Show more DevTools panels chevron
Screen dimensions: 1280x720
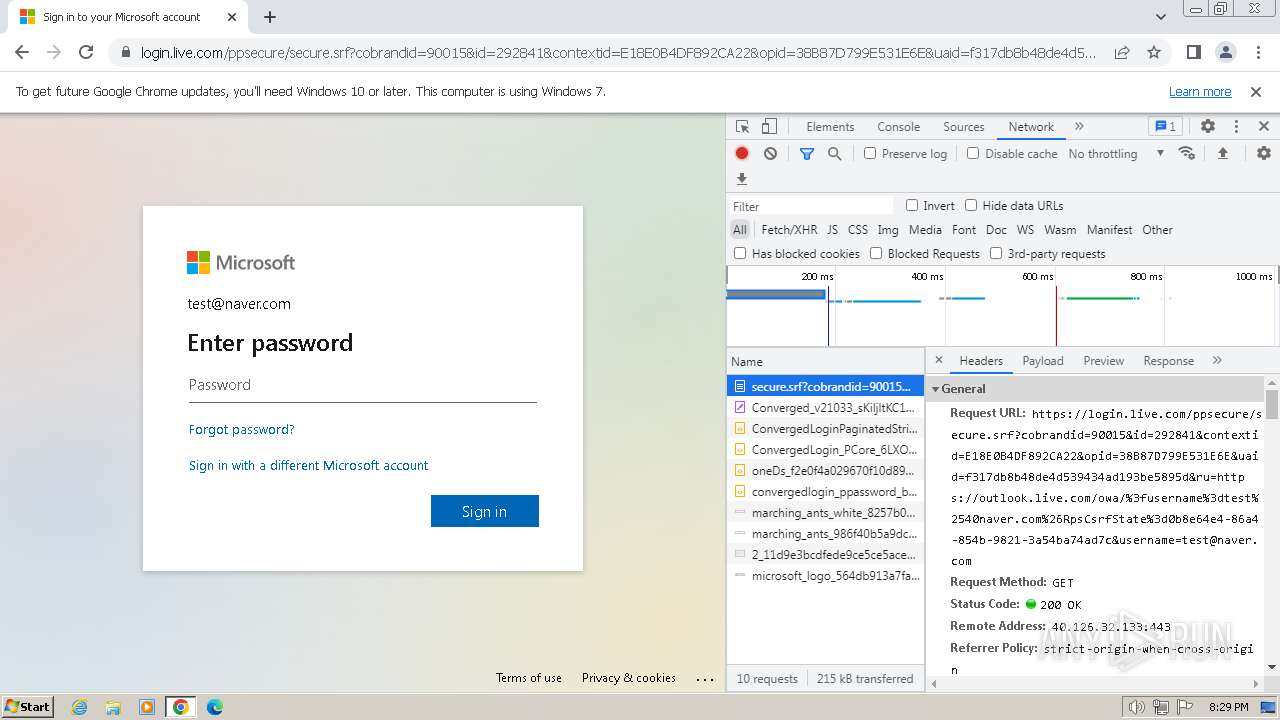(1079, 127)
